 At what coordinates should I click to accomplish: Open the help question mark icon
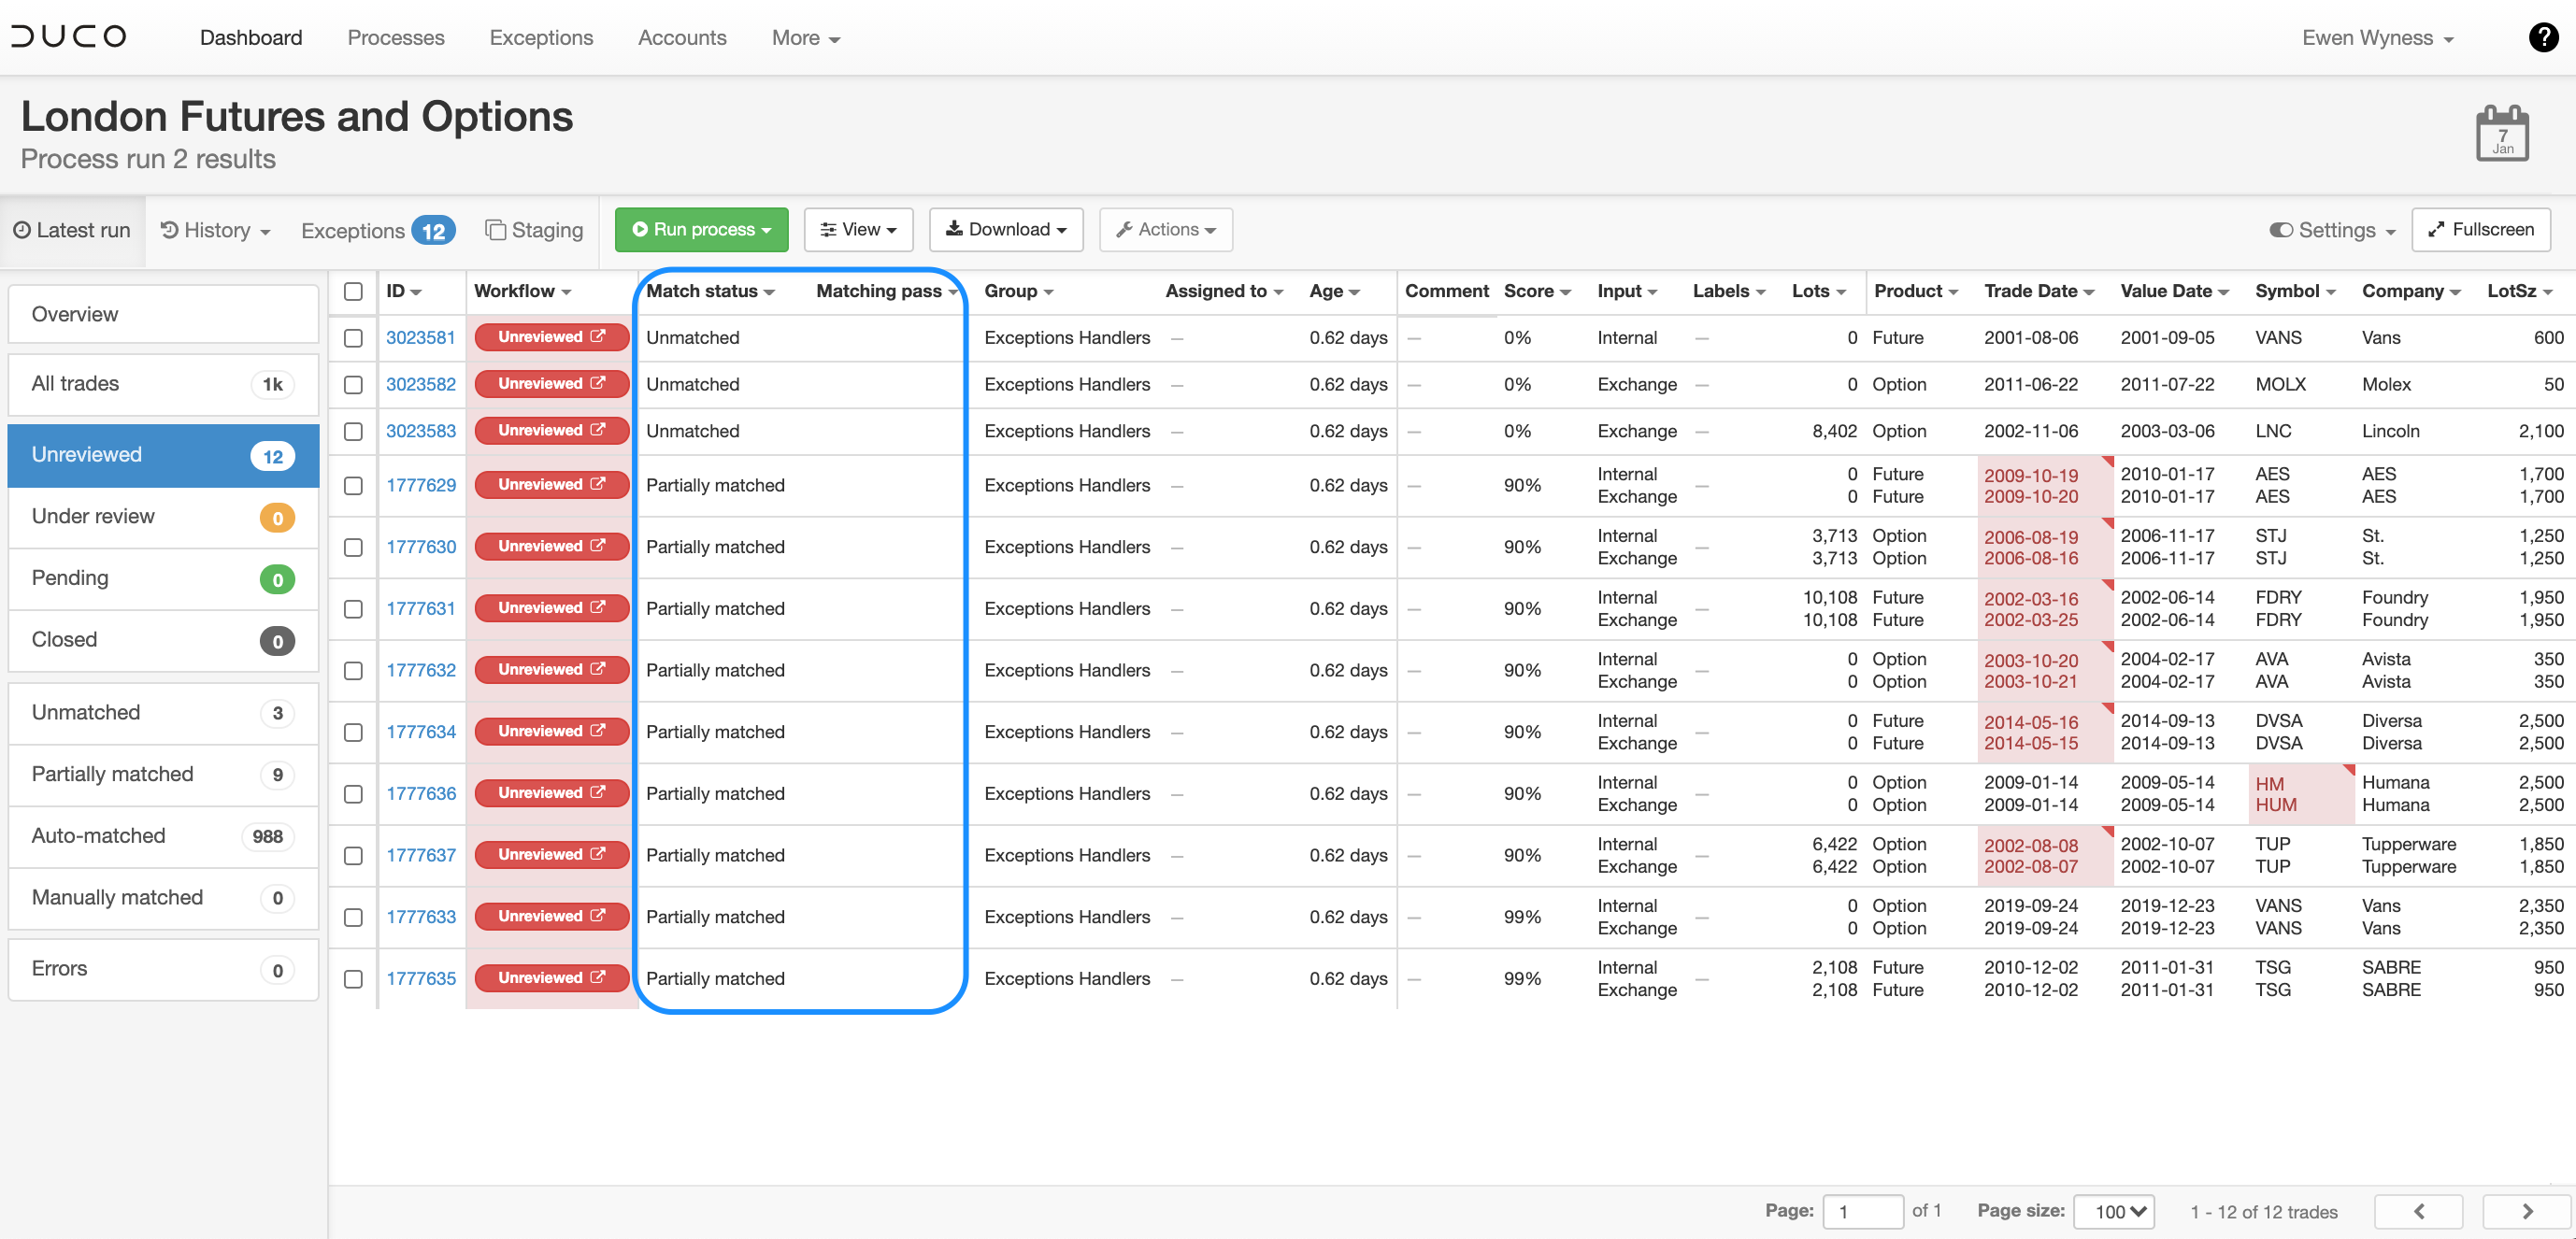(2543, 37)
